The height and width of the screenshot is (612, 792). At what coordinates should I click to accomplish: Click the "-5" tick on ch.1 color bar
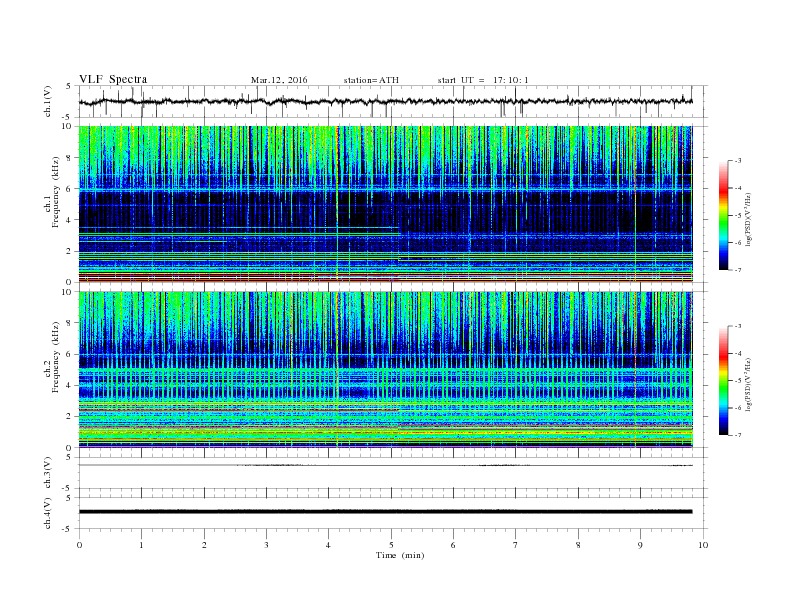[738, 216]
